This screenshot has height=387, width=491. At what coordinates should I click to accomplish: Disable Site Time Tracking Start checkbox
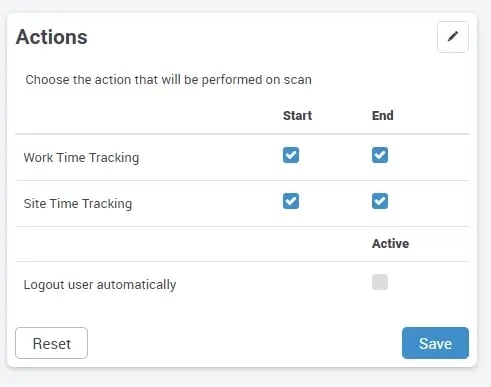click(x=291, y=201)
